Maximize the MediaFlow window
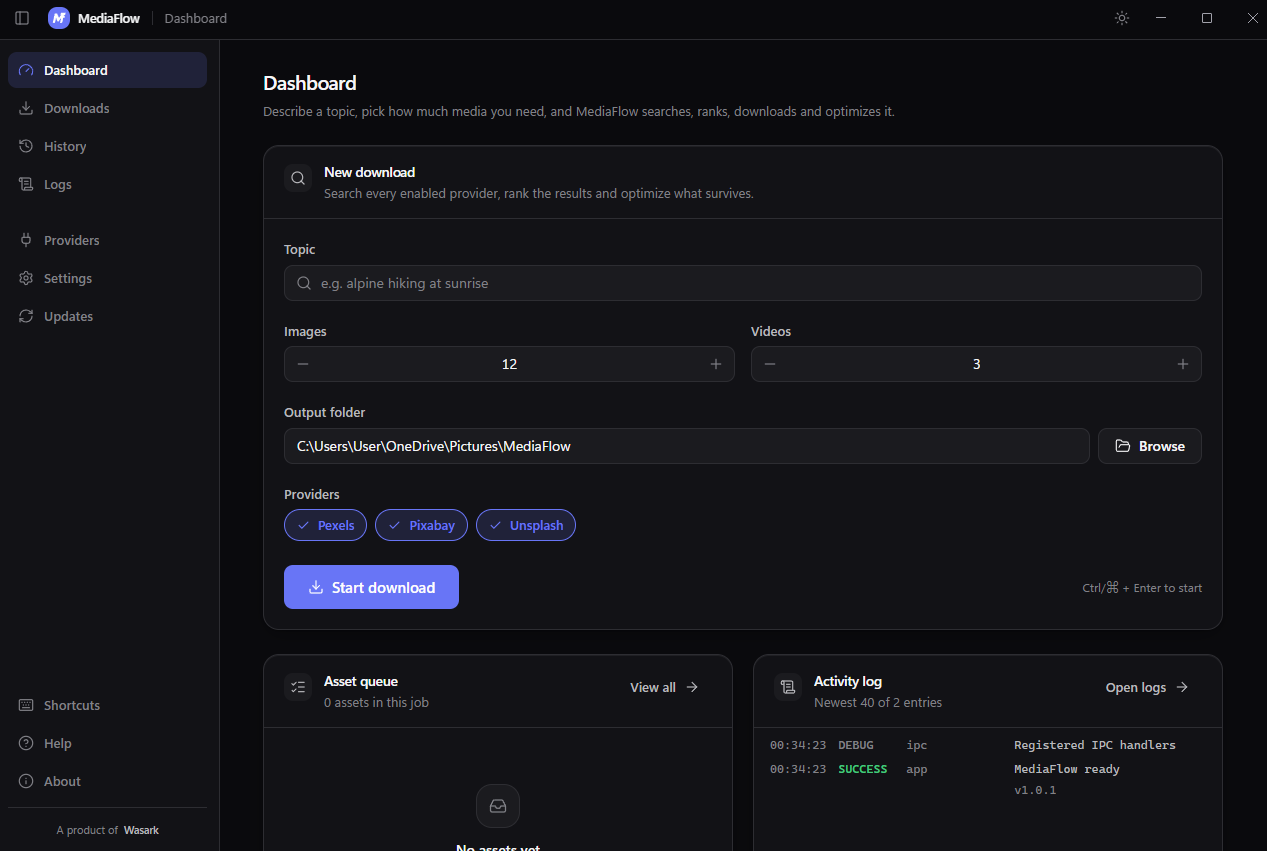Viewport: 1267px width, 851px height. [x=1207, y=18]
